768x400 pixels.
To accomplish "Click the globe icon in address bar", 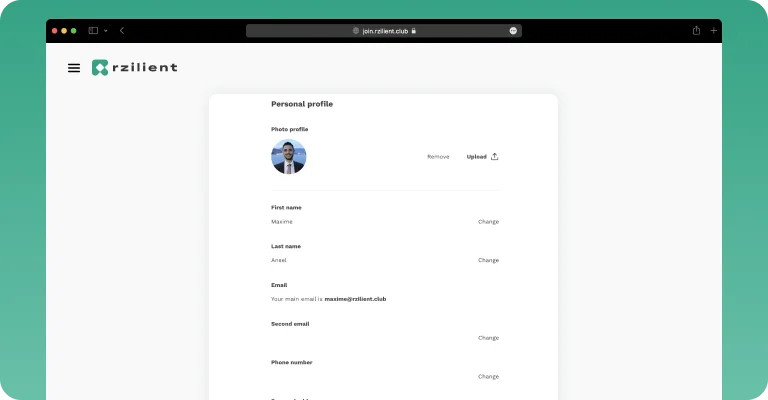I will click(356, 31).
